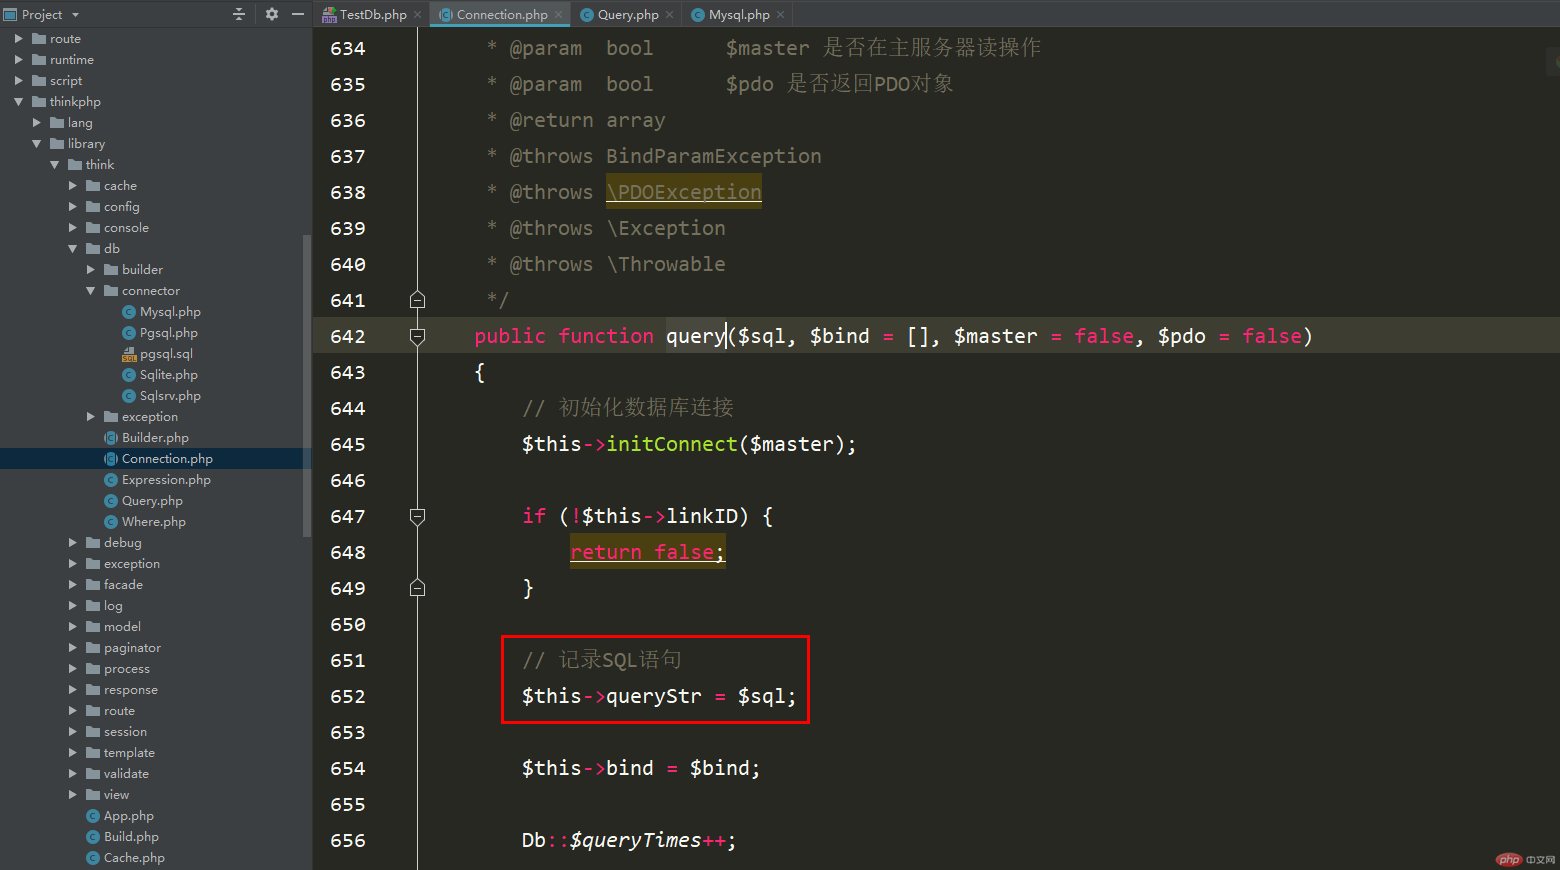Close the Connection.php tab
Screen dimensions: 1560x870
tap(559, 15)
